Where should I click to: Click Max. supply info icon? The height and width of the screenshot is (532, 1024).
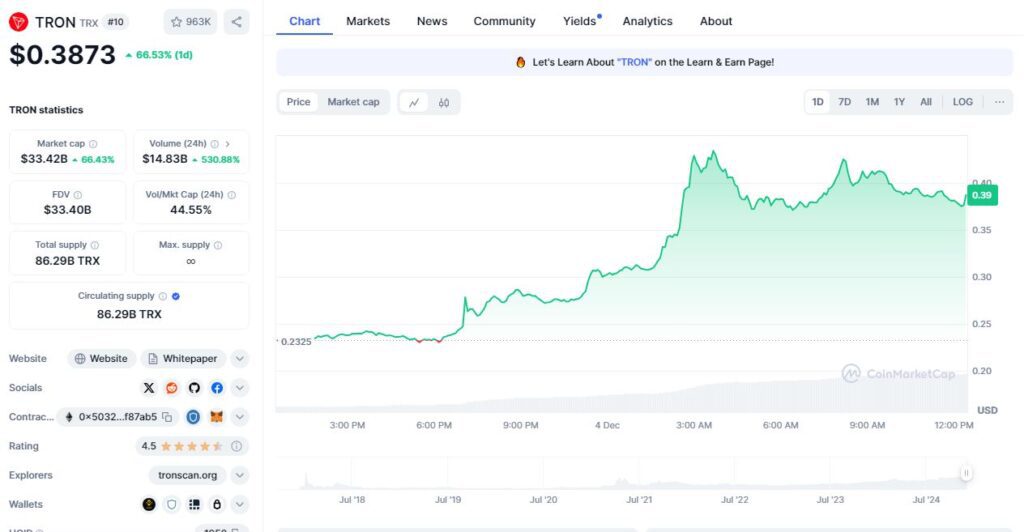point(218,245)
